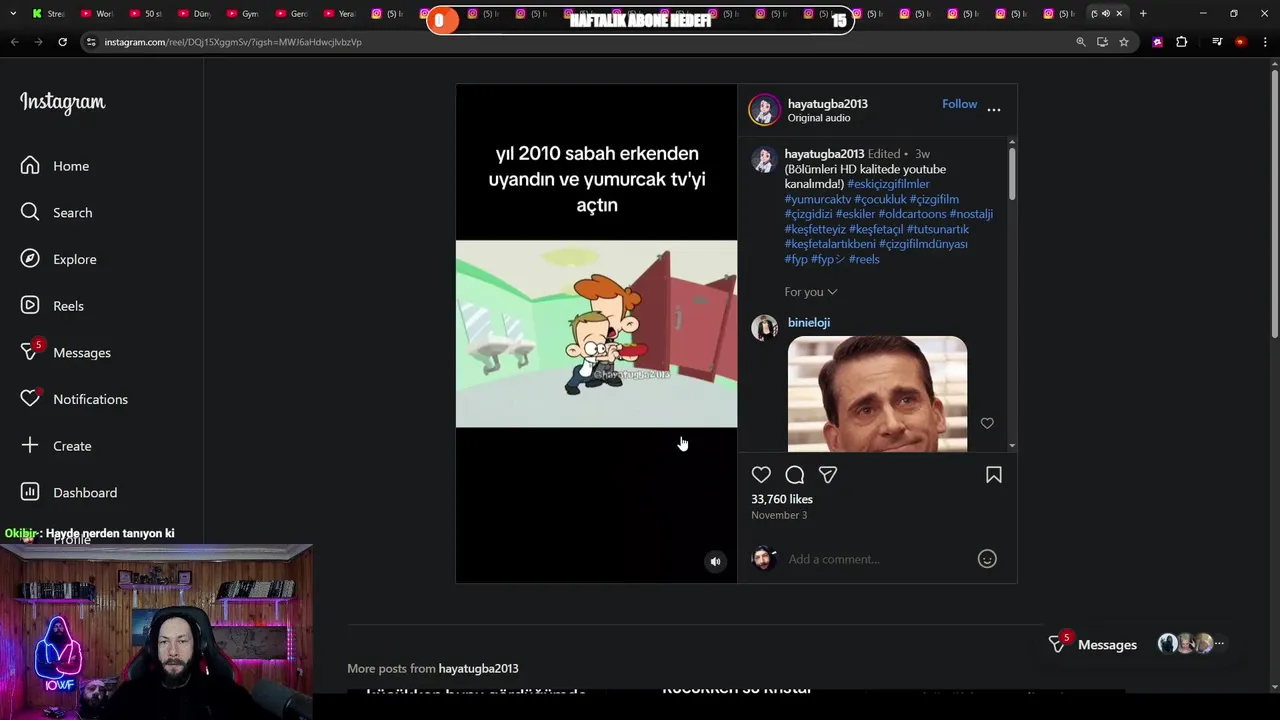Save the post with the bookmark icon
The width and height of the screenshot is (1280, 720).
[994, 475]
